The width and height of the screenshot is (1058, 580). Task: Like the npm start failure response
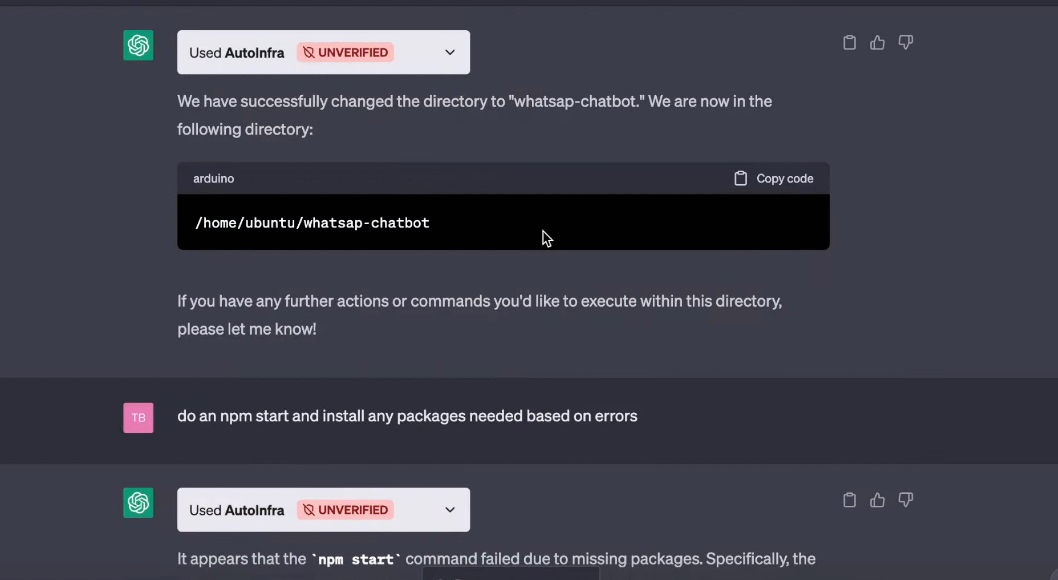click(877, 500)
